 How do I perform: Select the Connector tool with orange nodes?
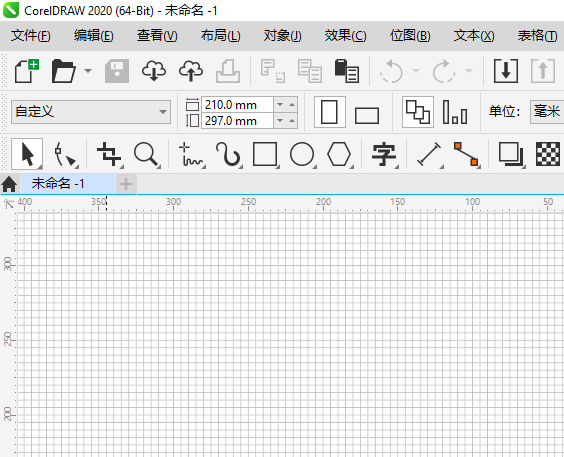tap(466, 154)
